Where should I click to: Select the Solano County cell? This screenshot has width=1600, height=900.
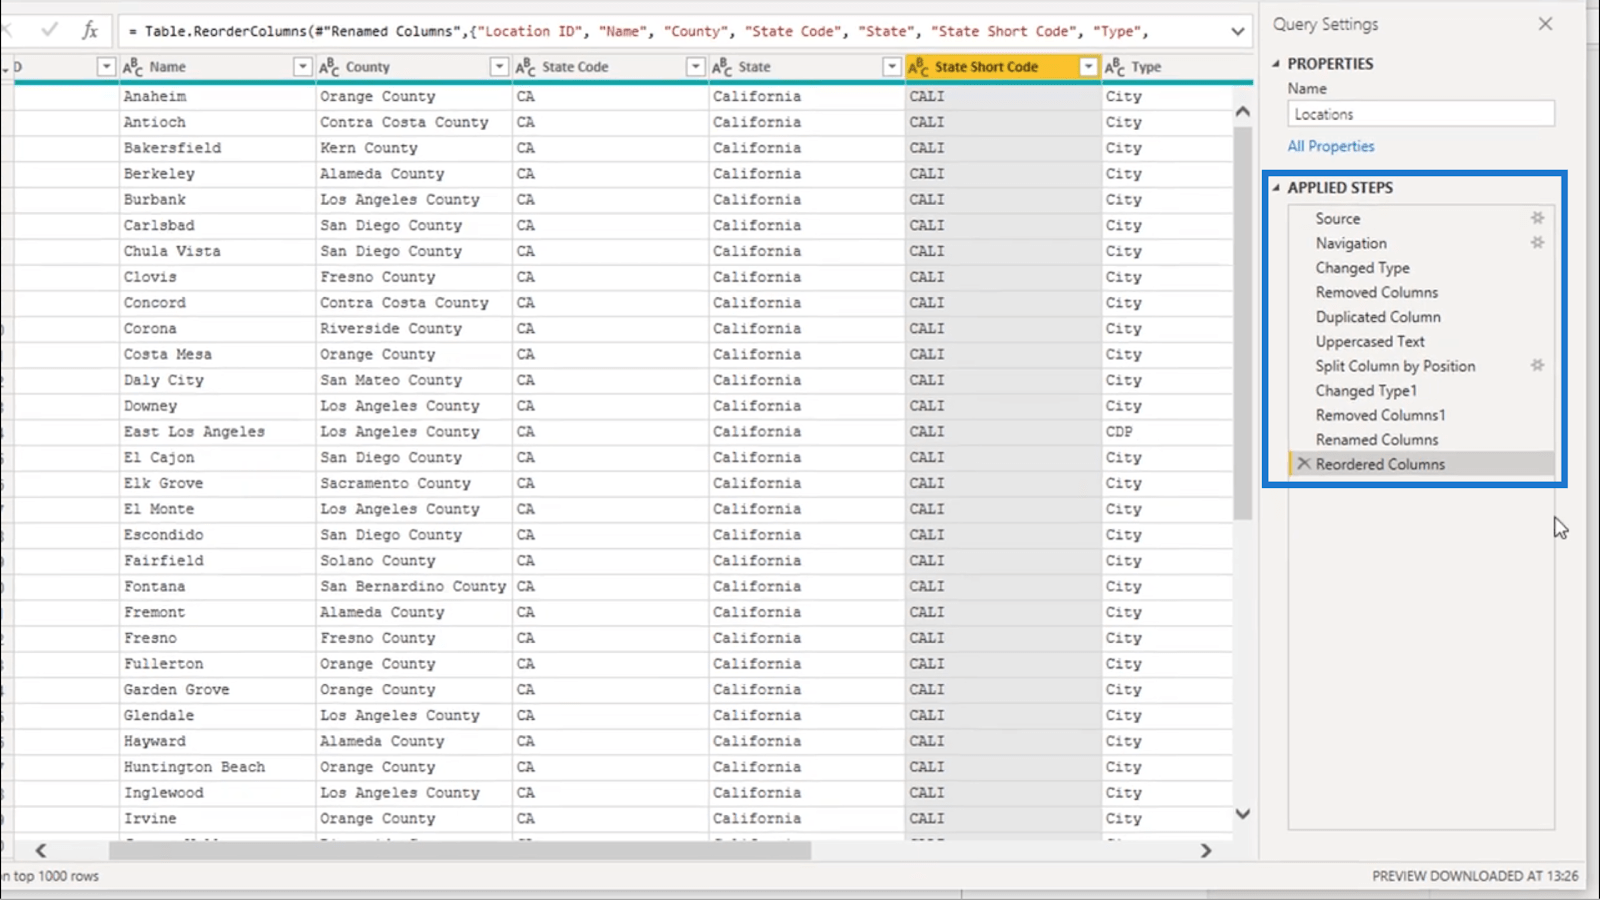click(413, 561)
